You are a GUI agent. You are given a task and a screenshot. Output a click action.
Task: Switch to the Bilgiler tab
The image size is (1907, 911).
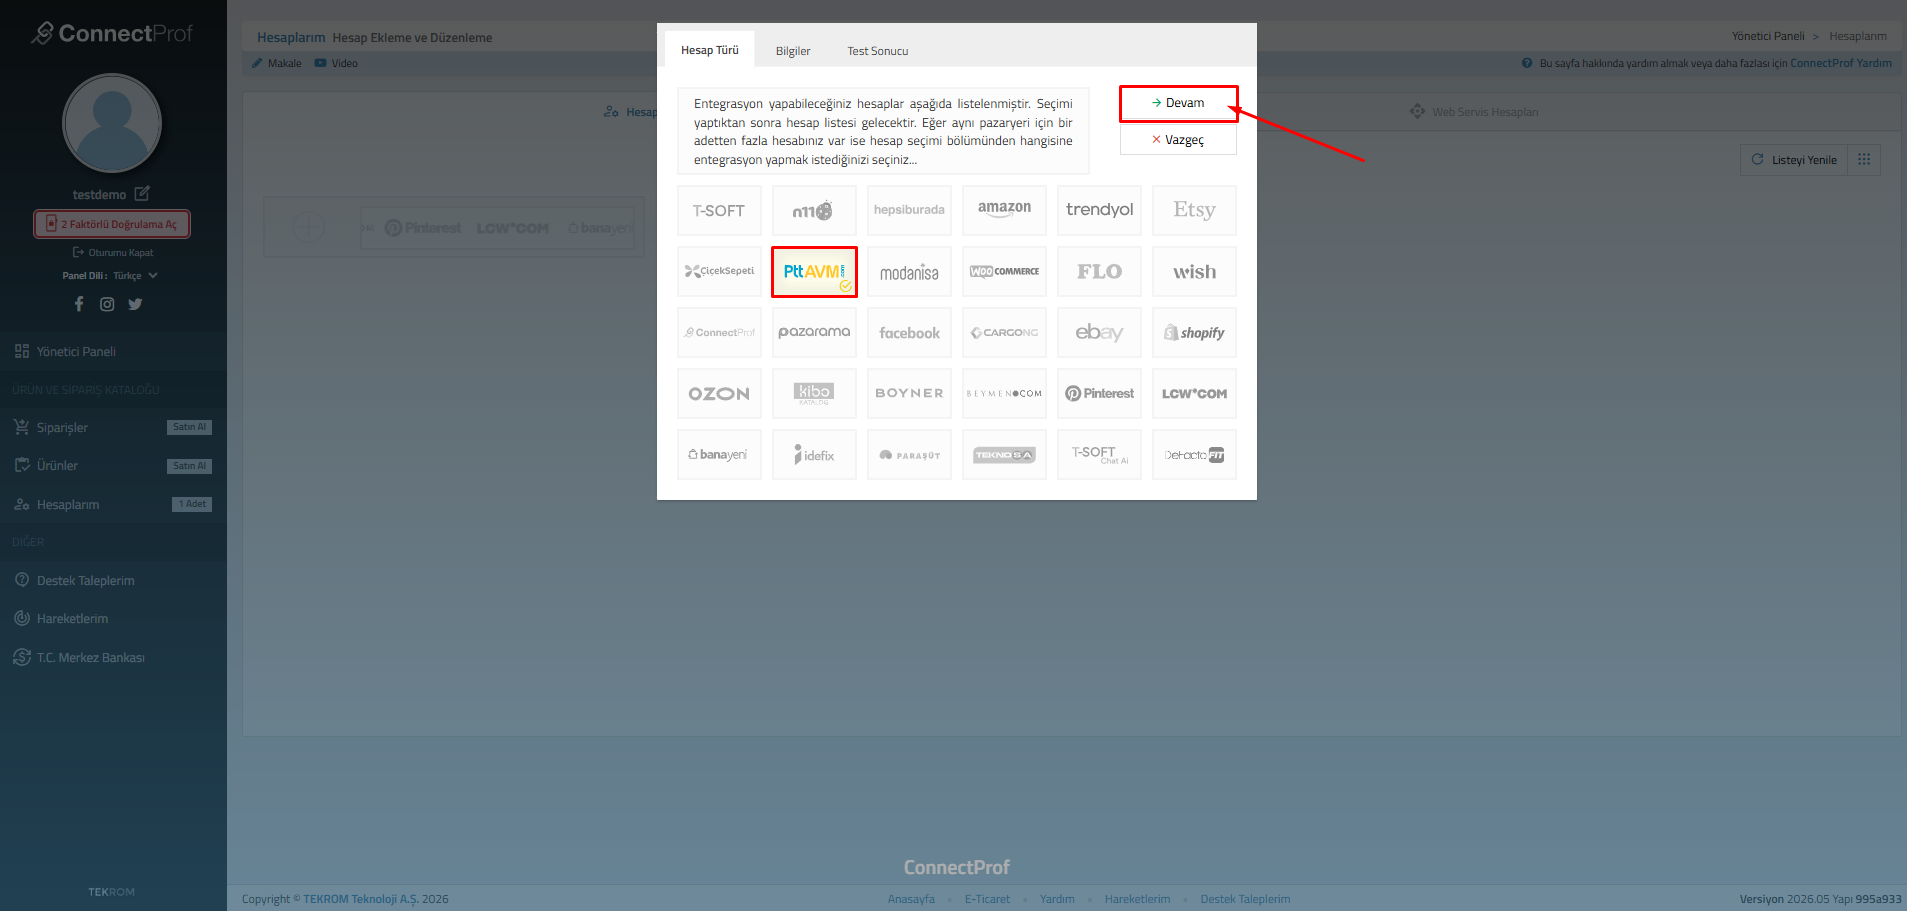pyautogui.click(x=793, y=51)
